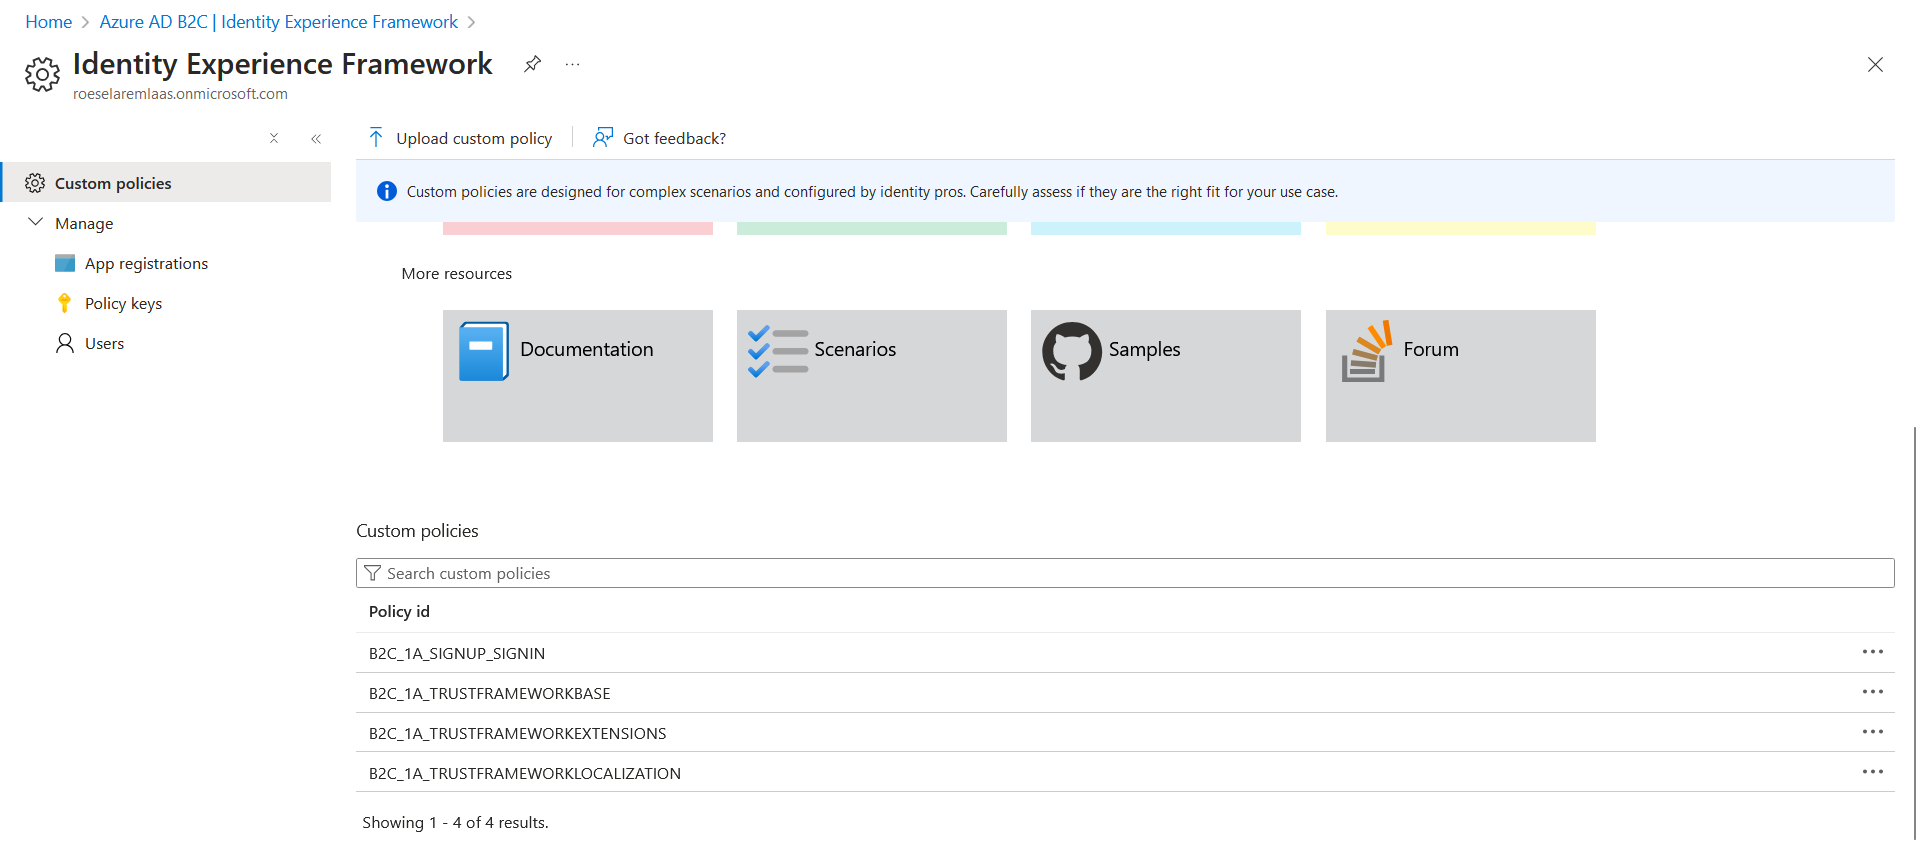
Task: Open ellipsis menu for B2C_1A_TRUSTFRAMEWORKLOCALIZATION
Action: (1873, 772)
